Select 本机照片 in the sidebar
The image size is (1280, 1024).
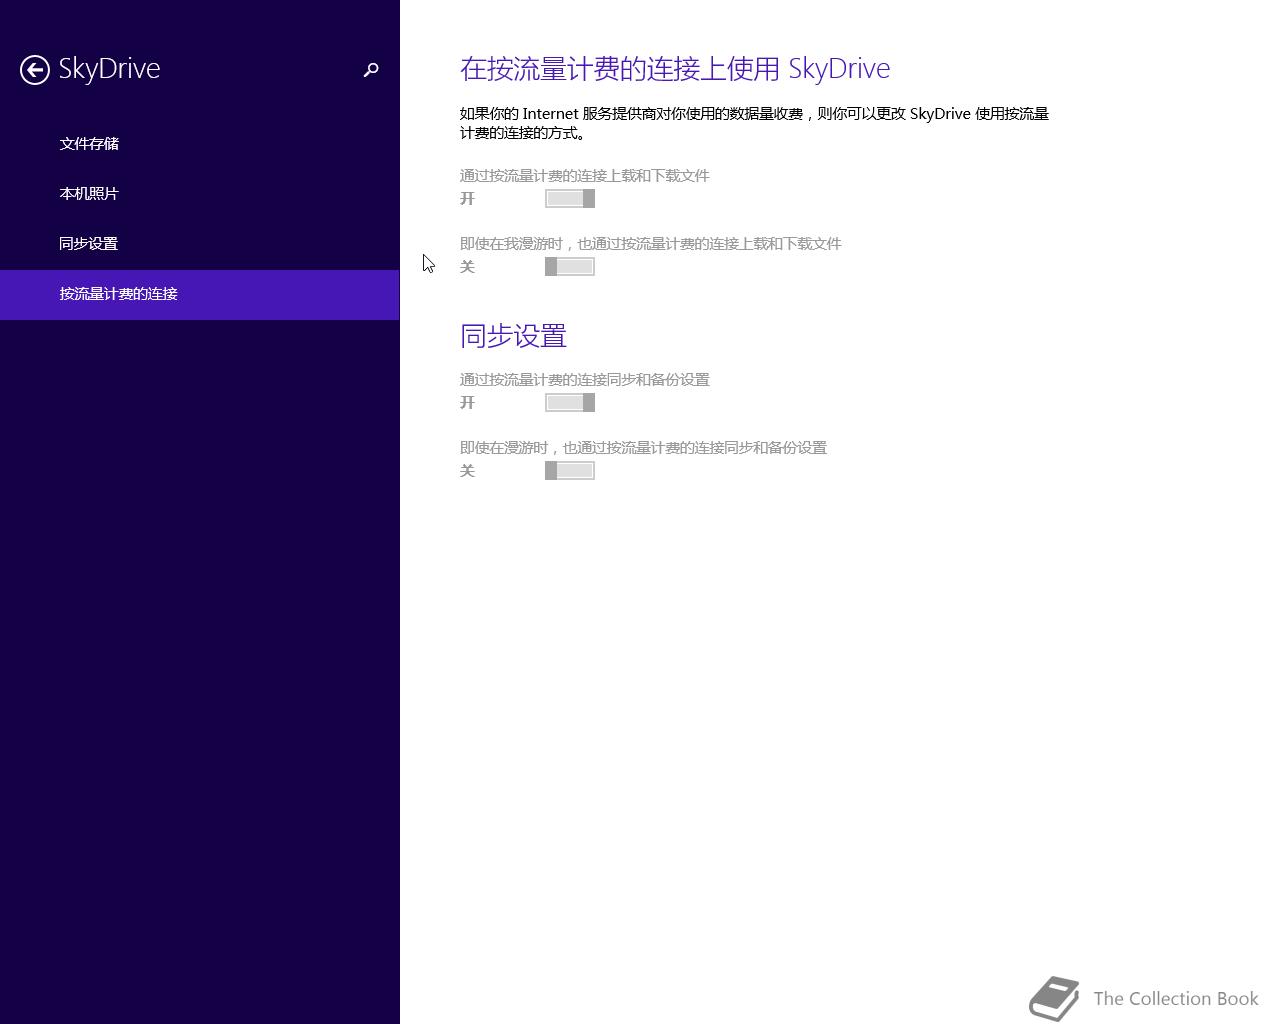[x=199, y=194]
